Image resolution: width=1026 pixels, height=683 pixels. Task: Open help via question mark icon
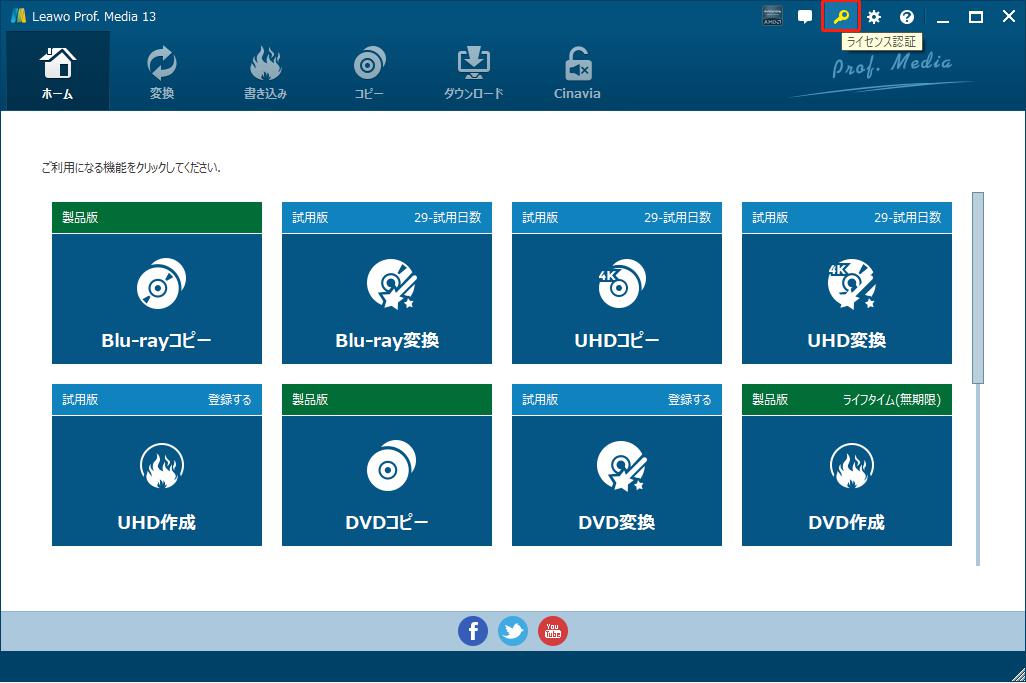(x=906, y=17)
